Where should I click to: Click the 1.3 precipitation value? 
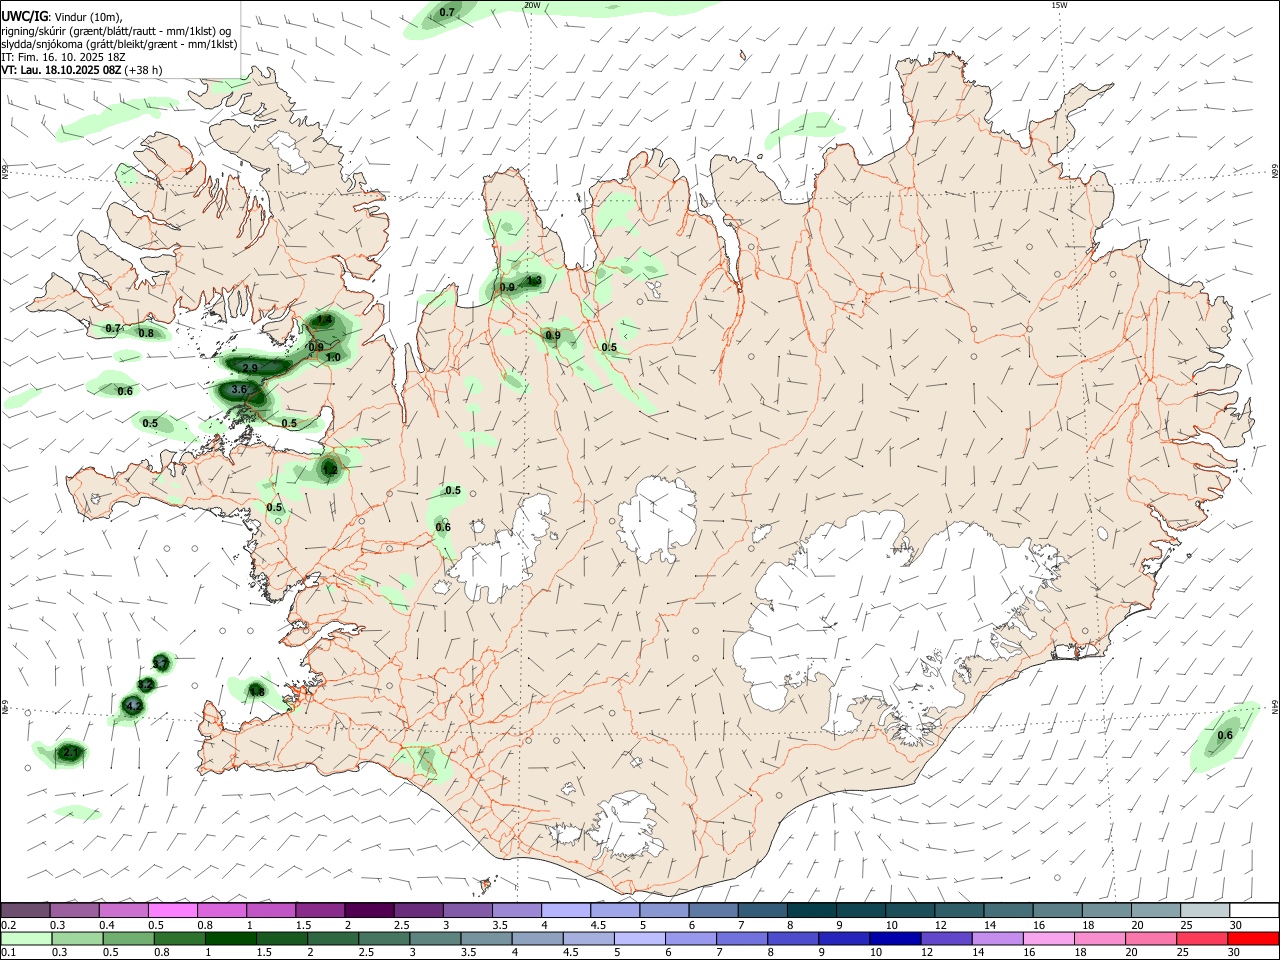pos(534,281)
